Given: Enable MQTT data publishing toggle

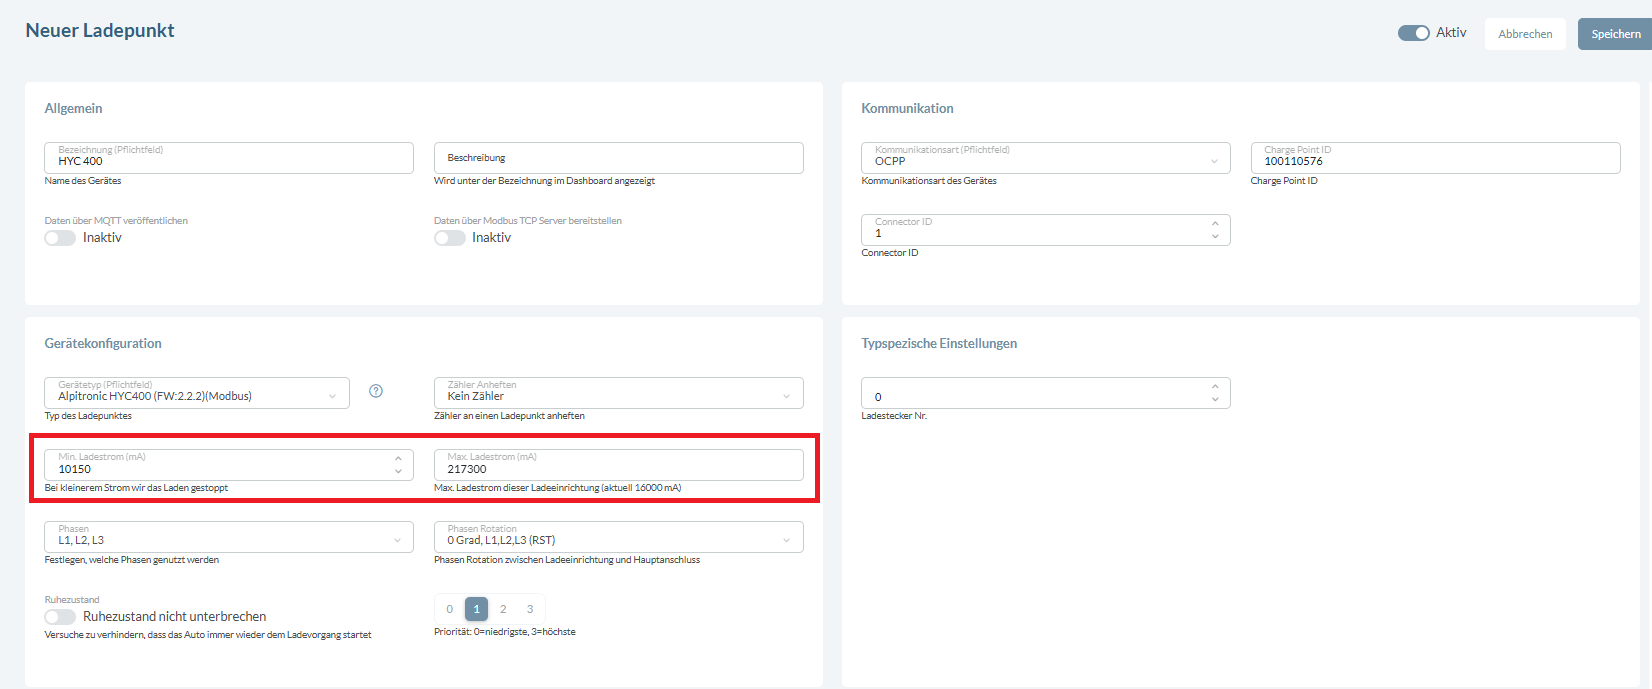Looking at the screenshot, I should (x=60, y=238).
